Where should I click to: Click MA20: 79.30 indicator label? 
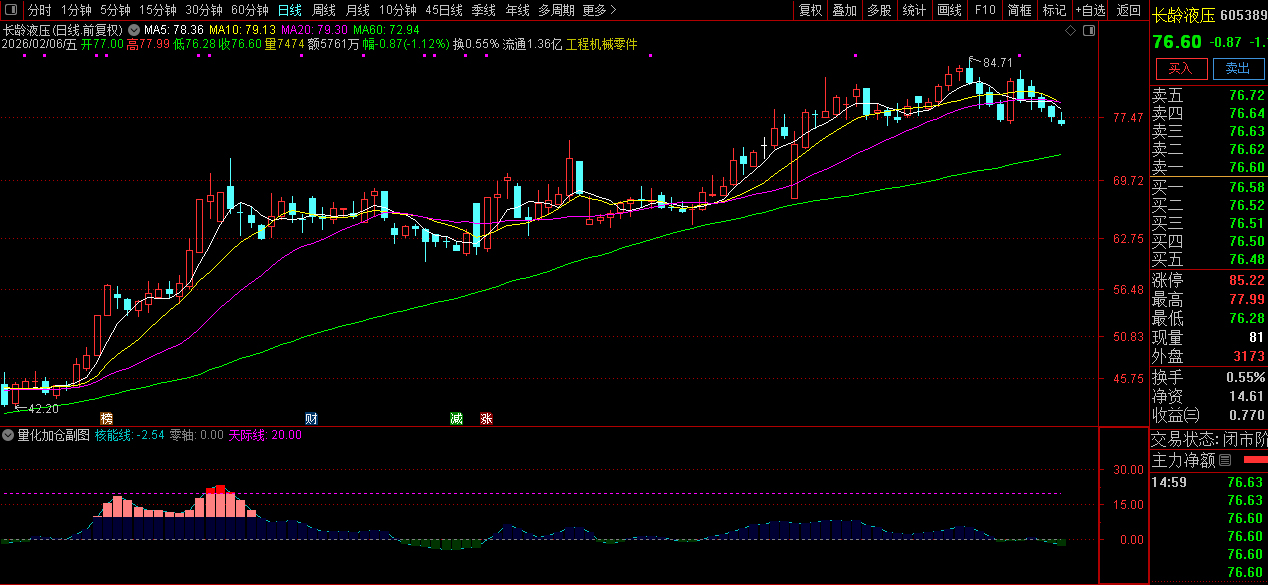[314, 30]
